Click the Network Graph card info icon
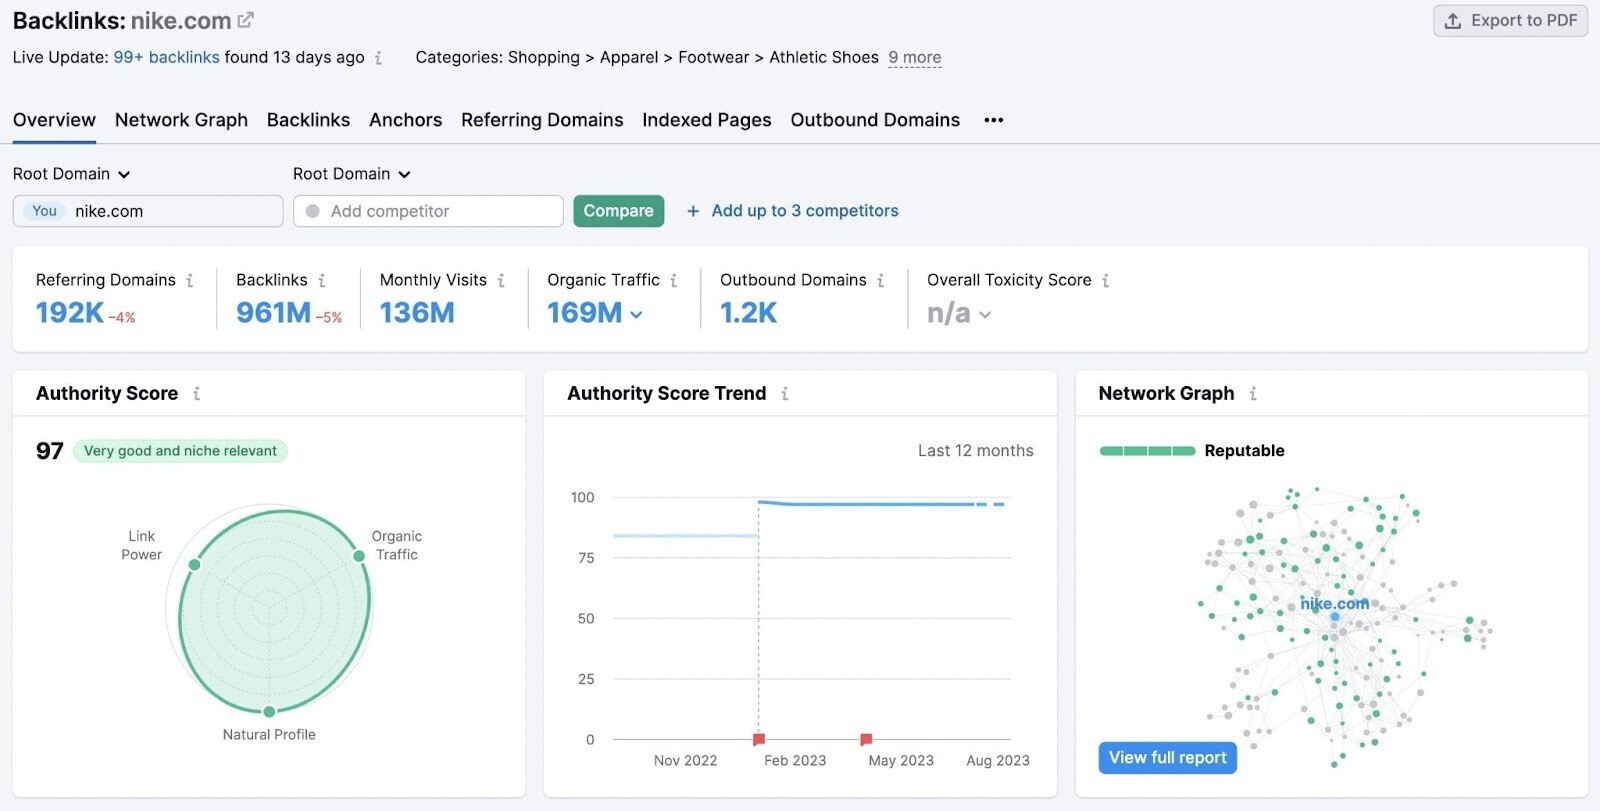Viewport: 1600px width, 811px height. 1252,394
